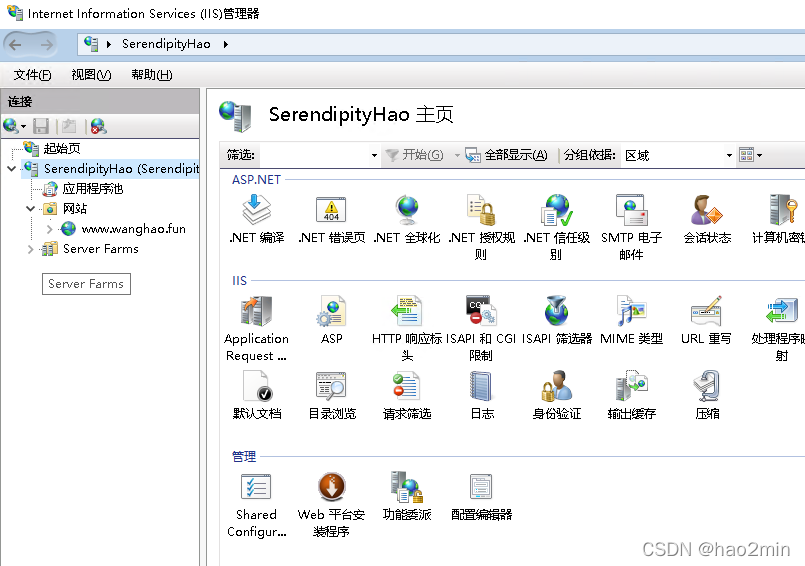Click the delete connection icon in 连接 toolbar
Image resolution: width=805 pixels, height=566 pixels.
[98, 126]
